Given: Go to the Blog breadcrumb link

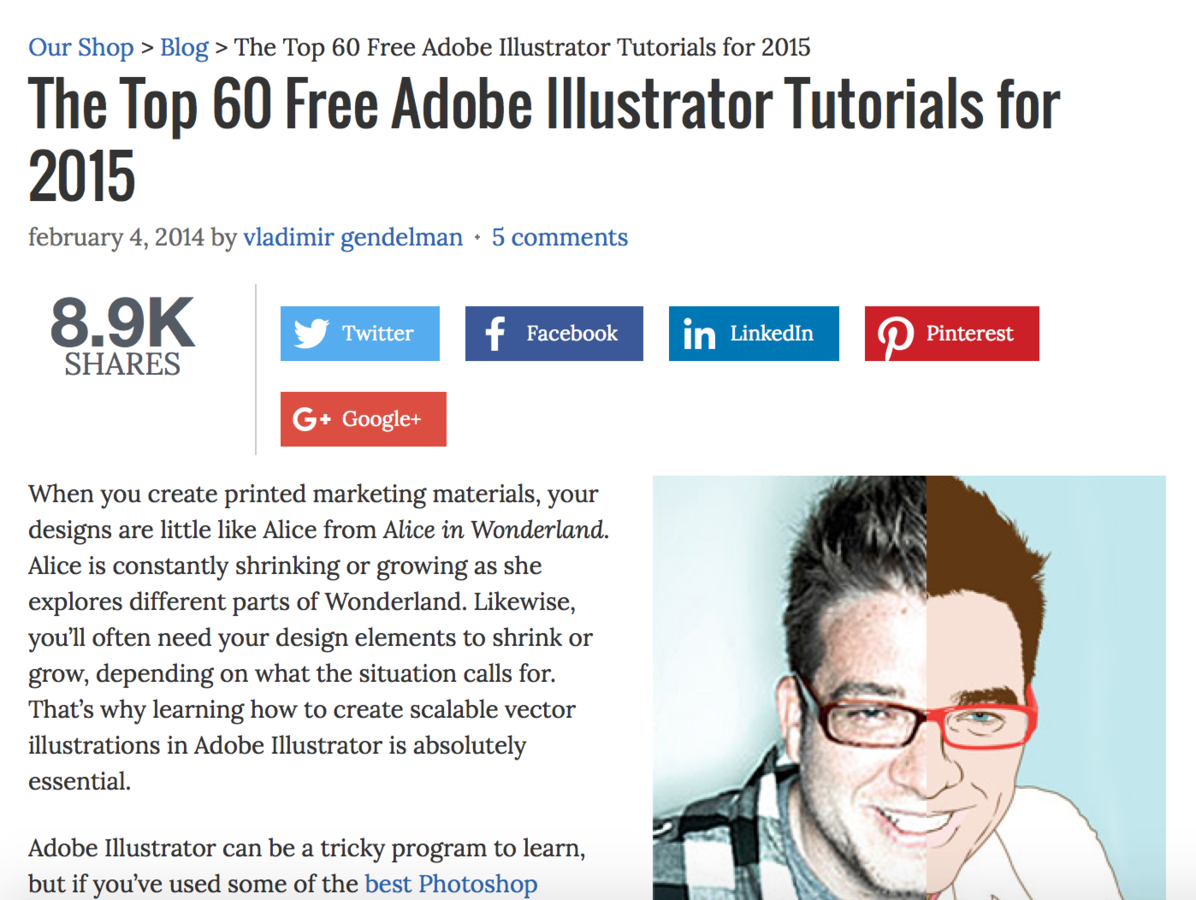Looking at the screenshot, I should (184, 47).
